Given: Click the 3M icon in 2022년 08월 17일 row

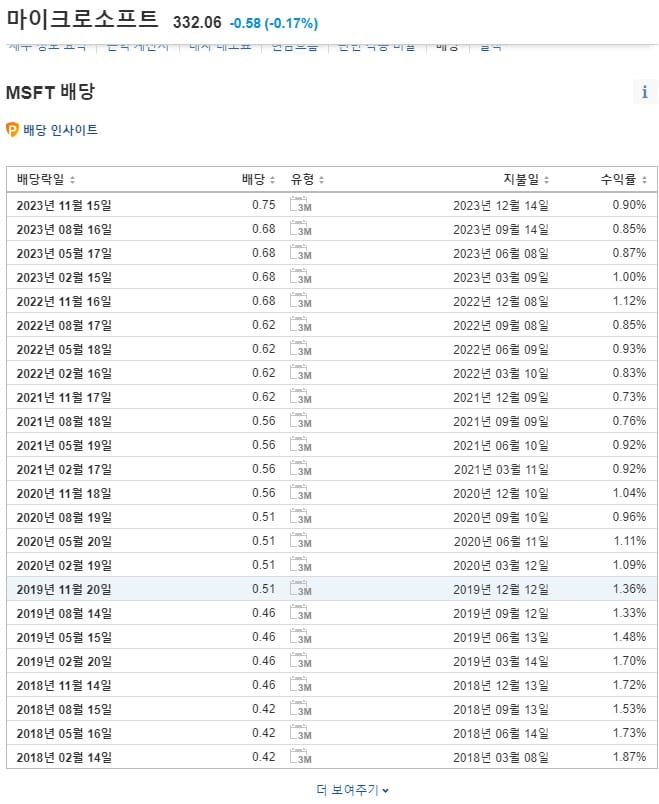Looking at the screenshot, I should tap(301, 325).
